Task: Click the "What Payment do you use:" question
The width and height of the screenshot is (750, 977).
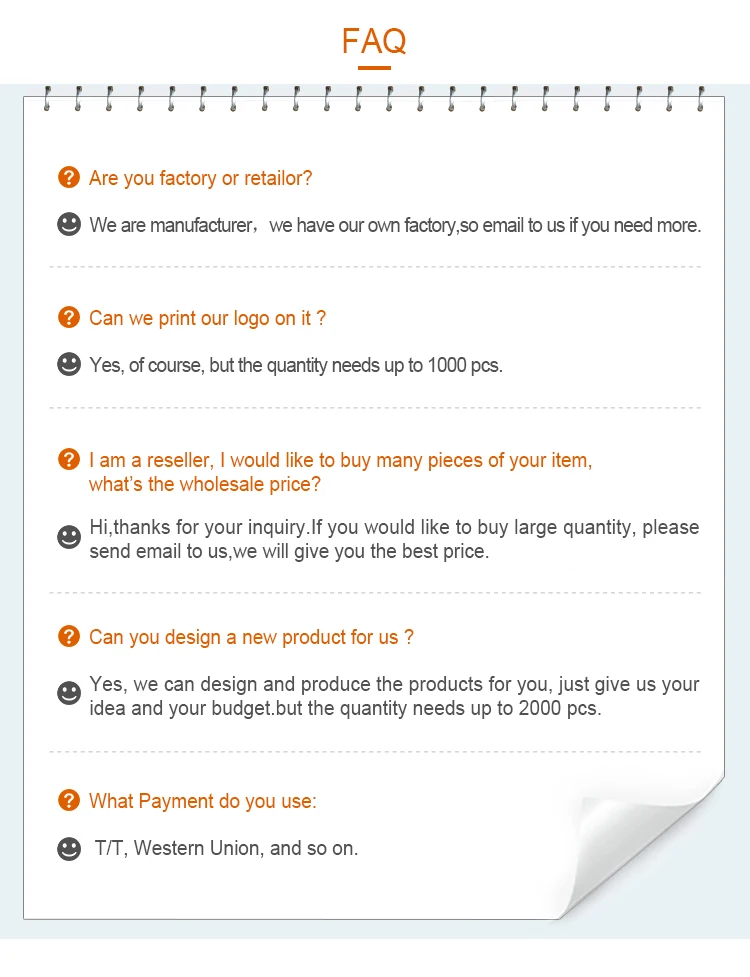Action: (x=202, y=801)
